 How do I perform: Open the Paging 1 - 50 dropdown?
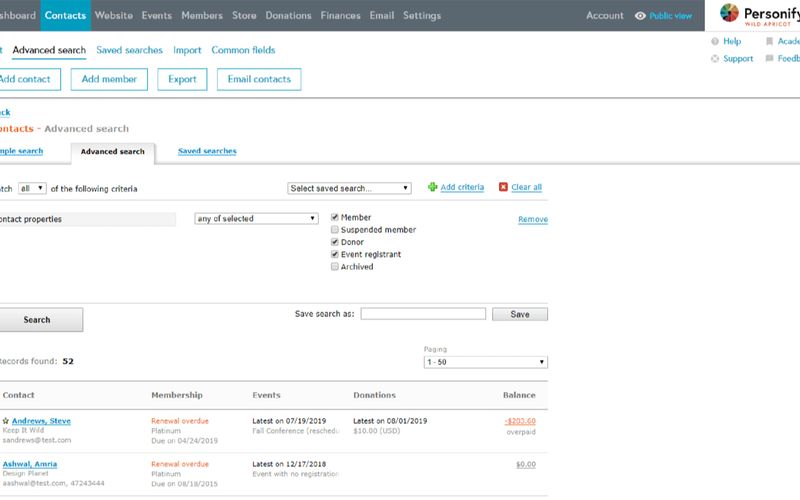[486, 362]
